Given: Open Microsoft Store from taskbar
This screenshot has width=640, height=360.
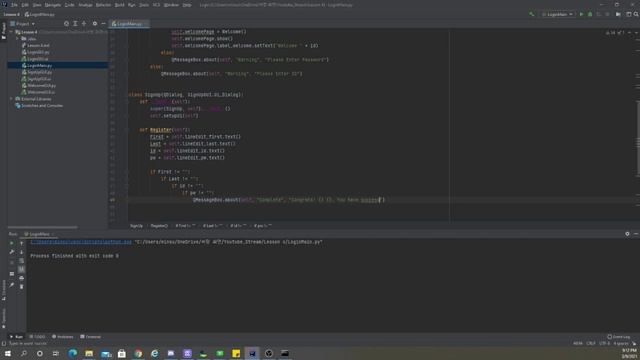Looking at the screenshot, I should coord(122,353).
